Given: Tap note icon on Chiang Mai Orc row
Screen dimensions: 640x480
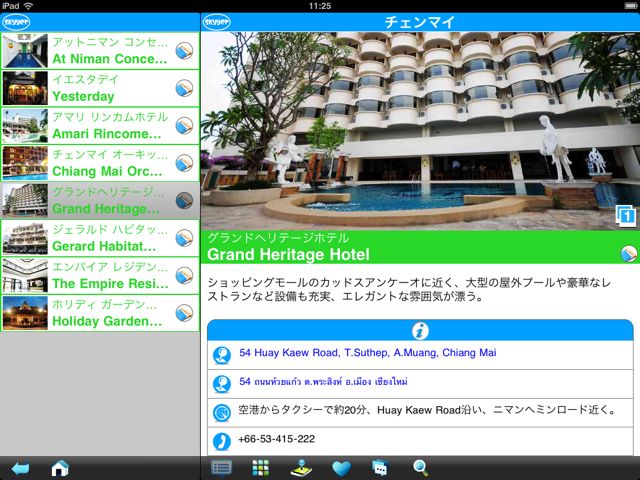Looking at the screenshot, I should pyautogui.click(x=184, y=163).
